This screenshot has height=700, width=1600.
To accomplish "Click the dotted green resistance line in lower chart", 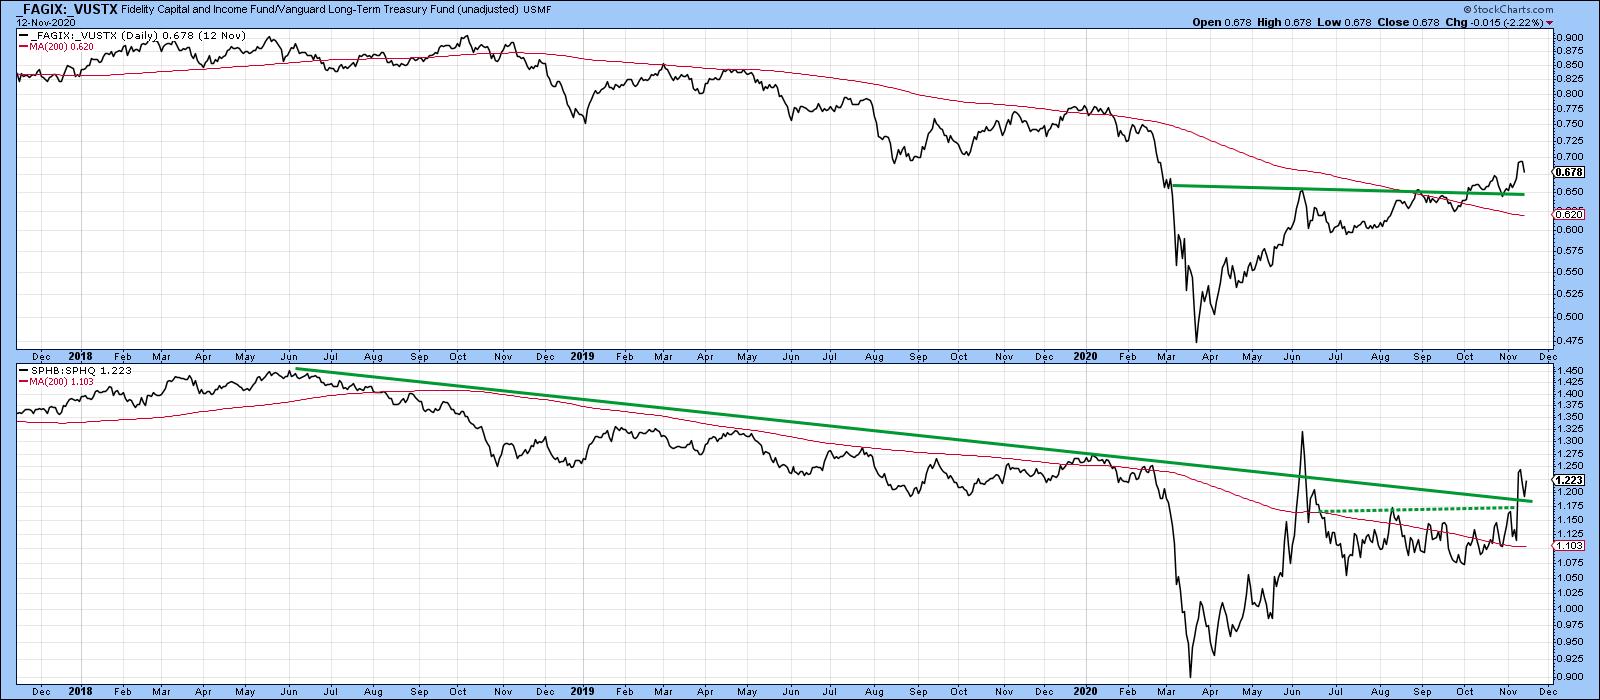I will point(1416,510).
